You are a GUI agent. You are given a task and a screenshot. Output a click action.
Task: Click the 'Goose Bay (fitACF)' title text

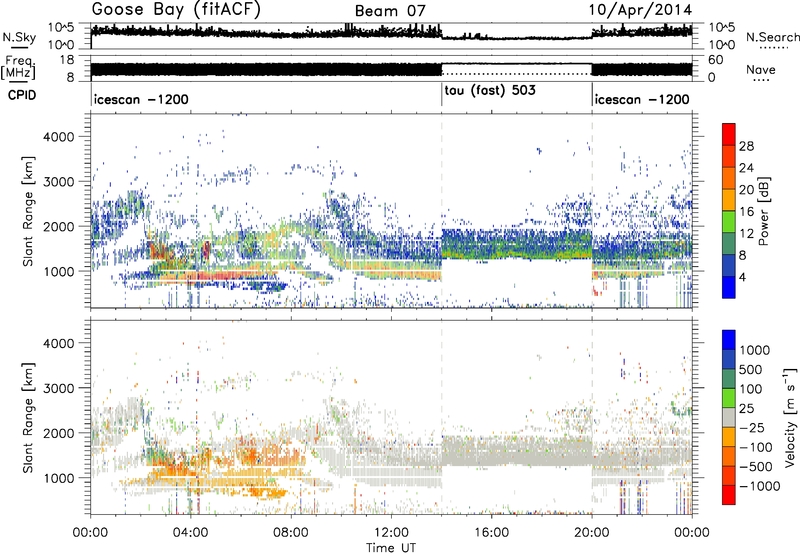click(x=176, y=9)
